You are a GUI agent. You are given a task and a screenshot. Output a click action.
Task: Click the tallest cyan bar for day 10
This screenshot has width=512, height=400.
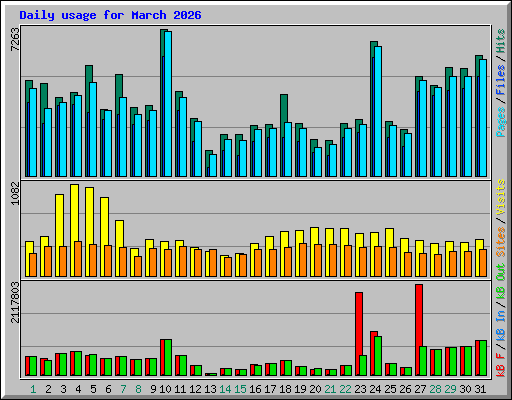pos(168,104)
